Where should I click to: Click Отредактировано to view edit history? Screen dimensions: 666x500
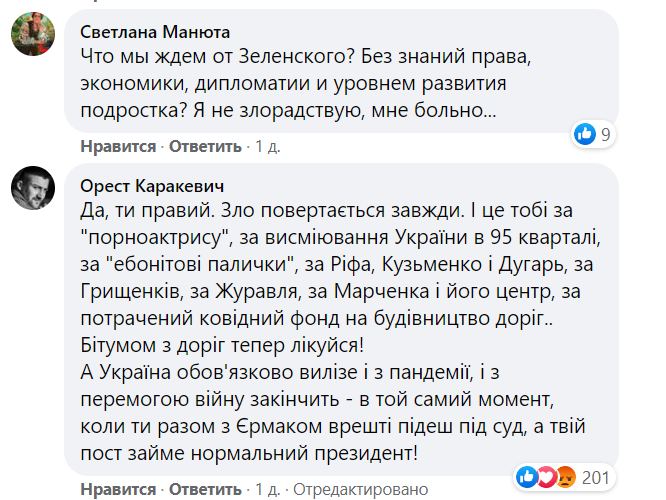(x=361, y=489)
